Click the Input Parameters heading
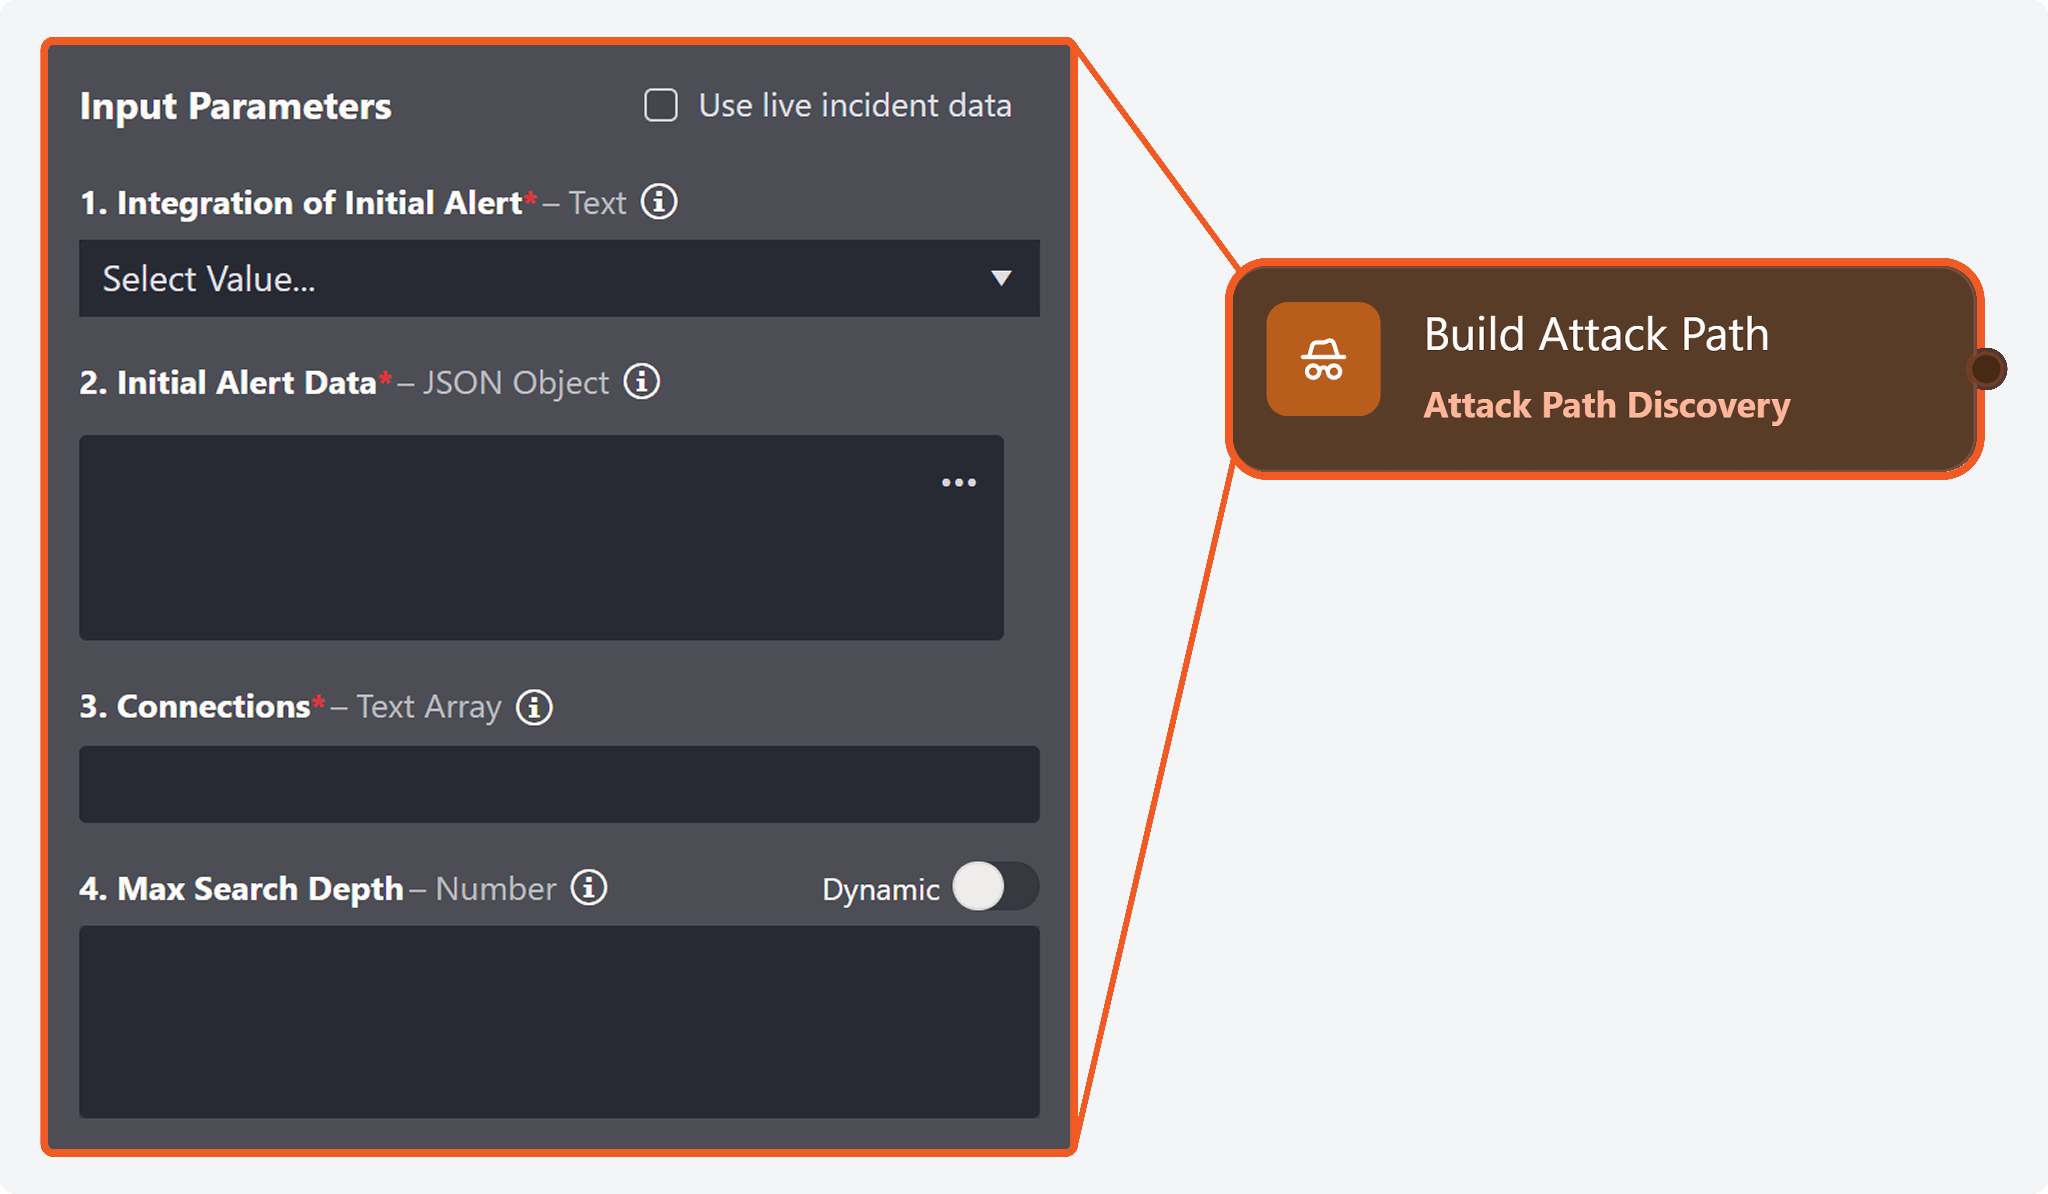This screenshot has width=2048, height=1194. coord(236,106)
